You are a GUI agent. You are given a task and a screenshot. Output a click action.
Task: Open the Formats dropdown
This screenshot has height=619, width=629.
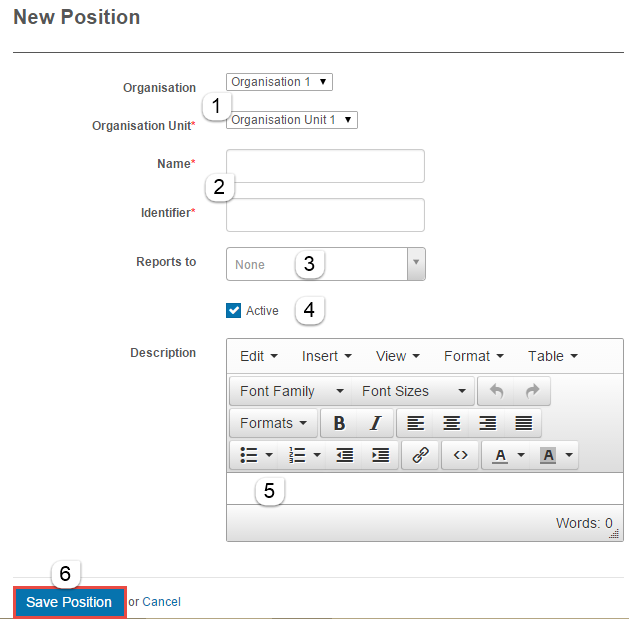274,423
